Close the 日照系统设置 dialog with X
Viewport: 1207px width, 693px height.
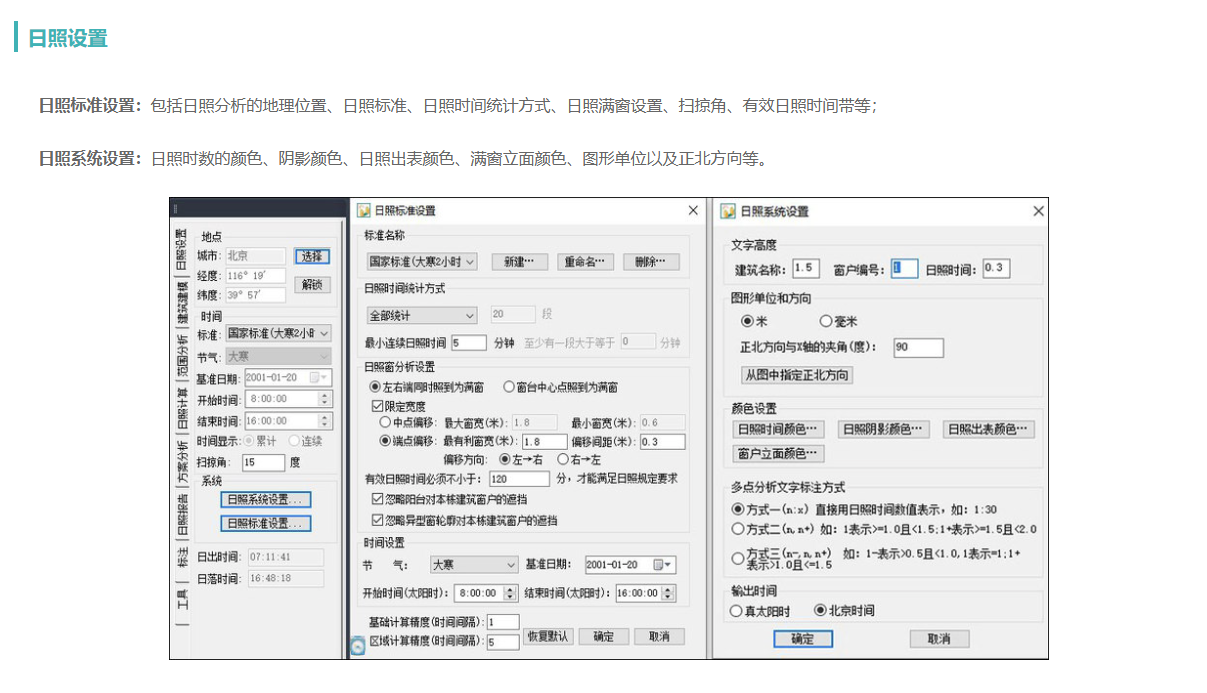click(x=1038, y=211)
